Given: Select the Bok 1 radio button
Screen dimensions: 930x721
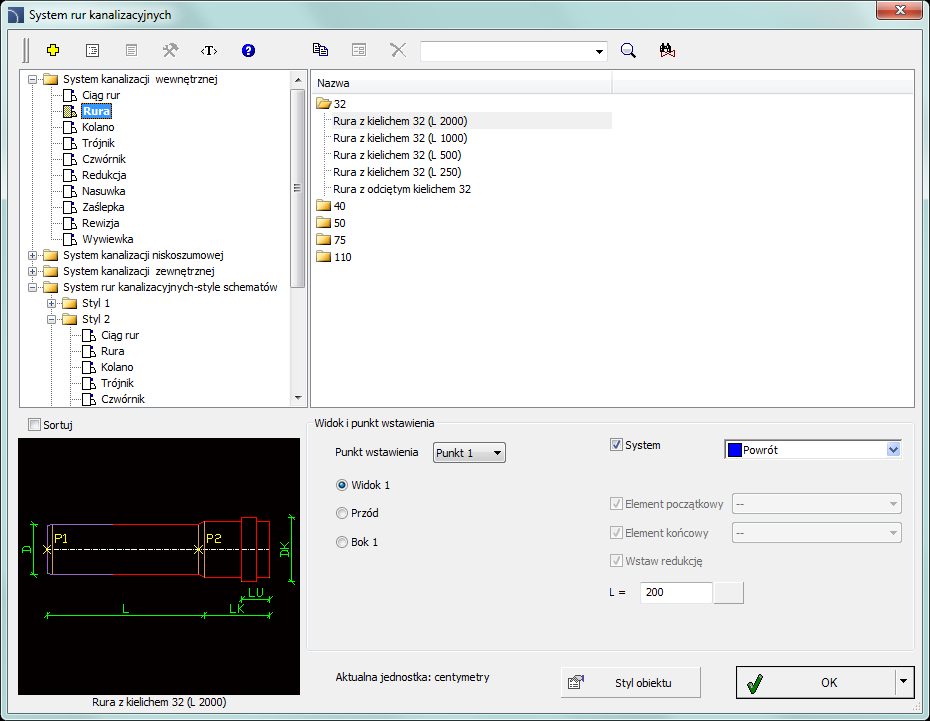Looking at the screenshot, I should [342, 542].
